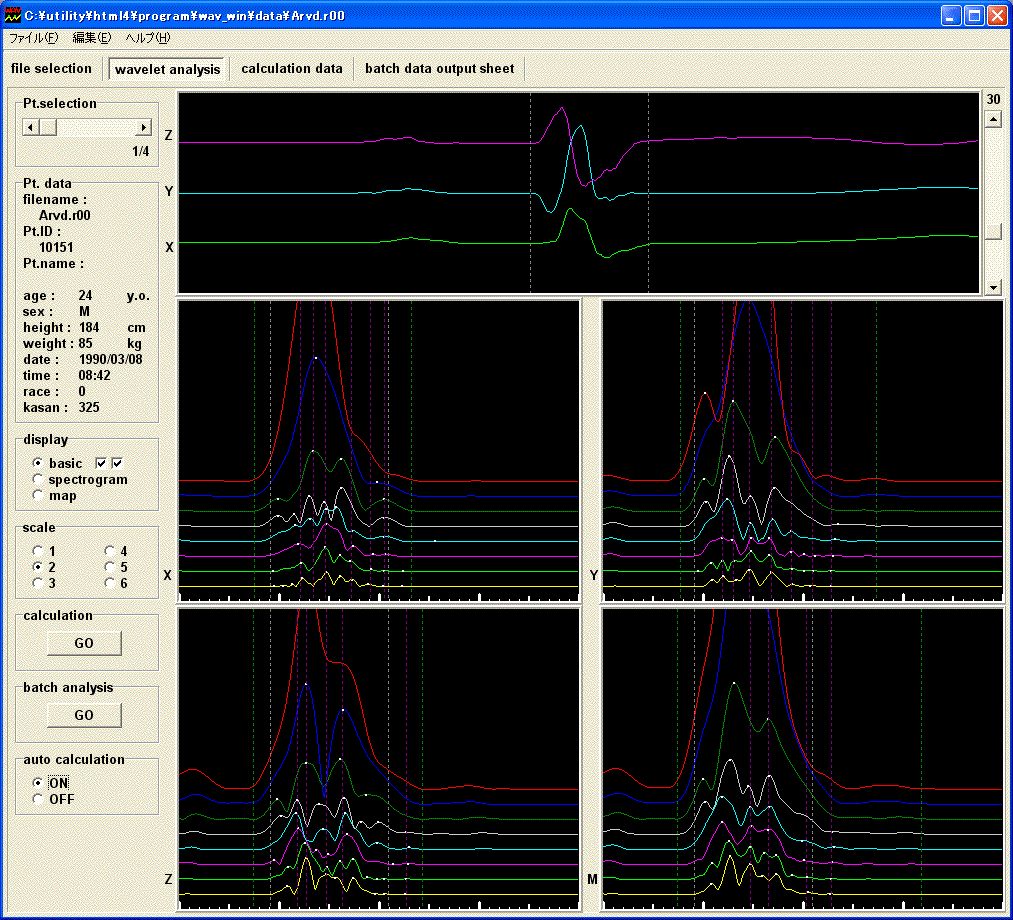Viewport: 1013px width, 920px height.
Task: Open the ファイル(F) menu
Action: (x=33, y=38)
